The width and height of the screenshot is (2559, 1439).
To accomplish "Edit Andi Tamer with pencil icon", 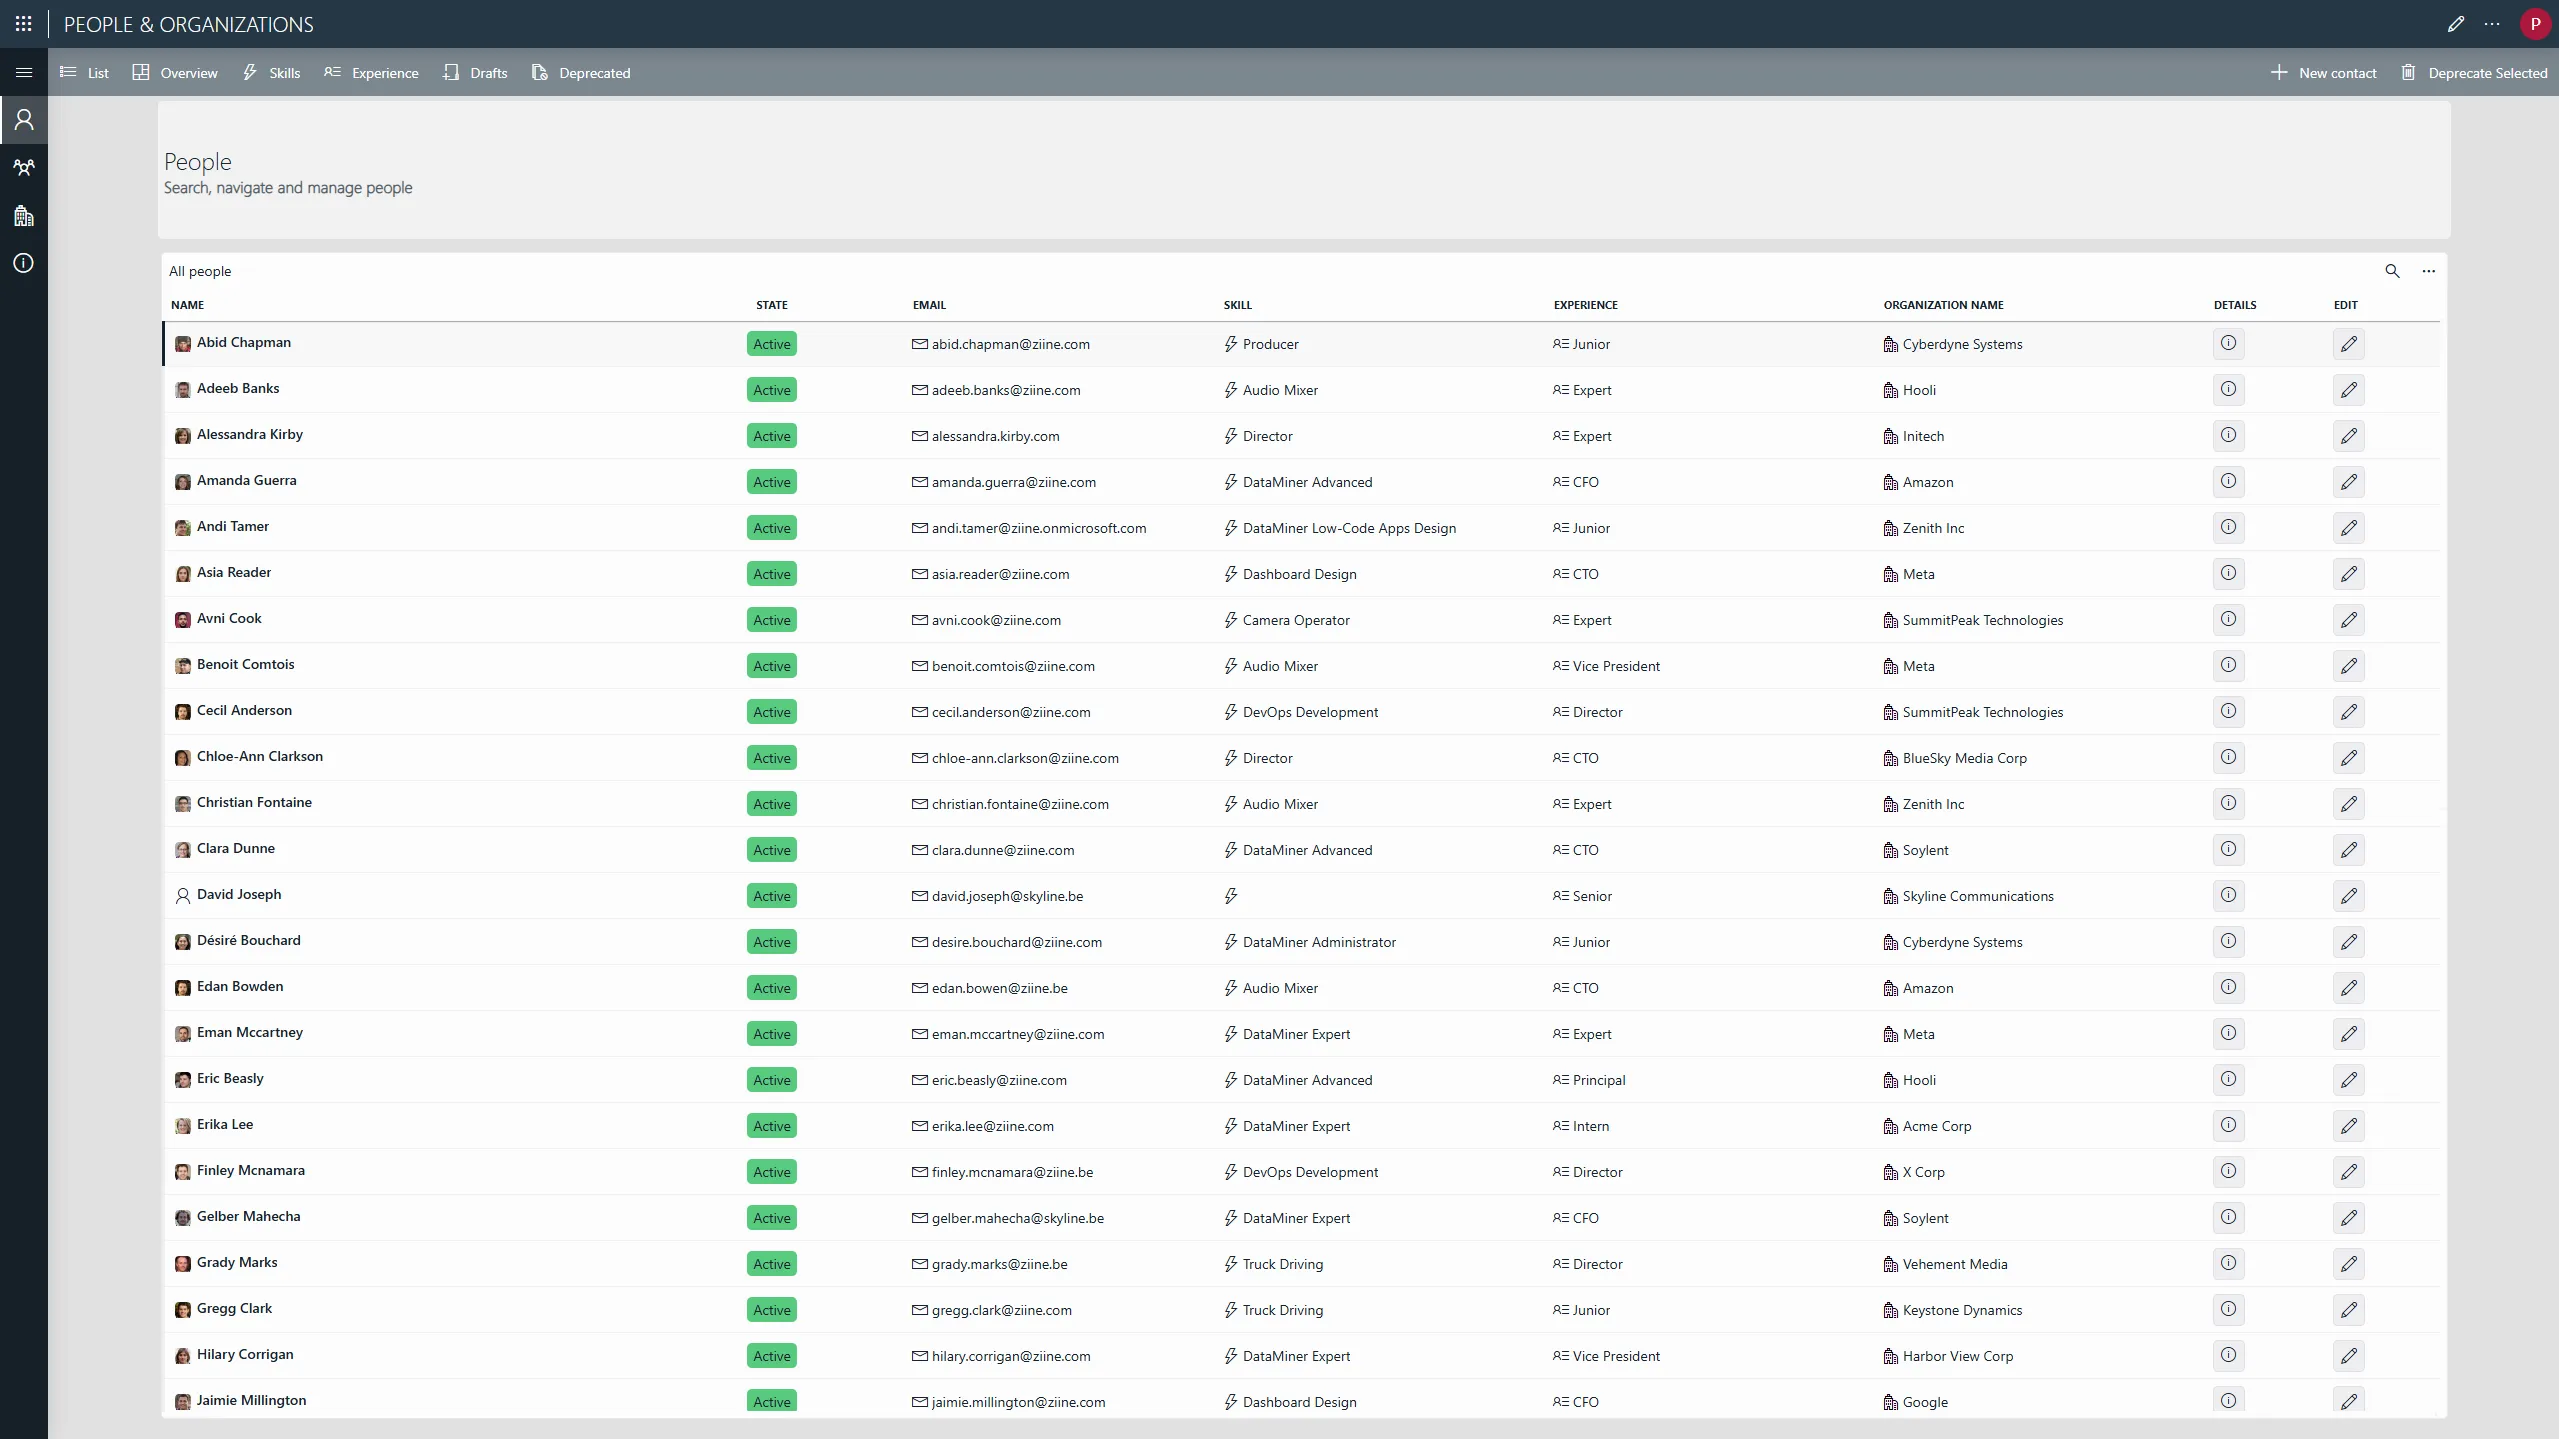I will point(2348,528).
